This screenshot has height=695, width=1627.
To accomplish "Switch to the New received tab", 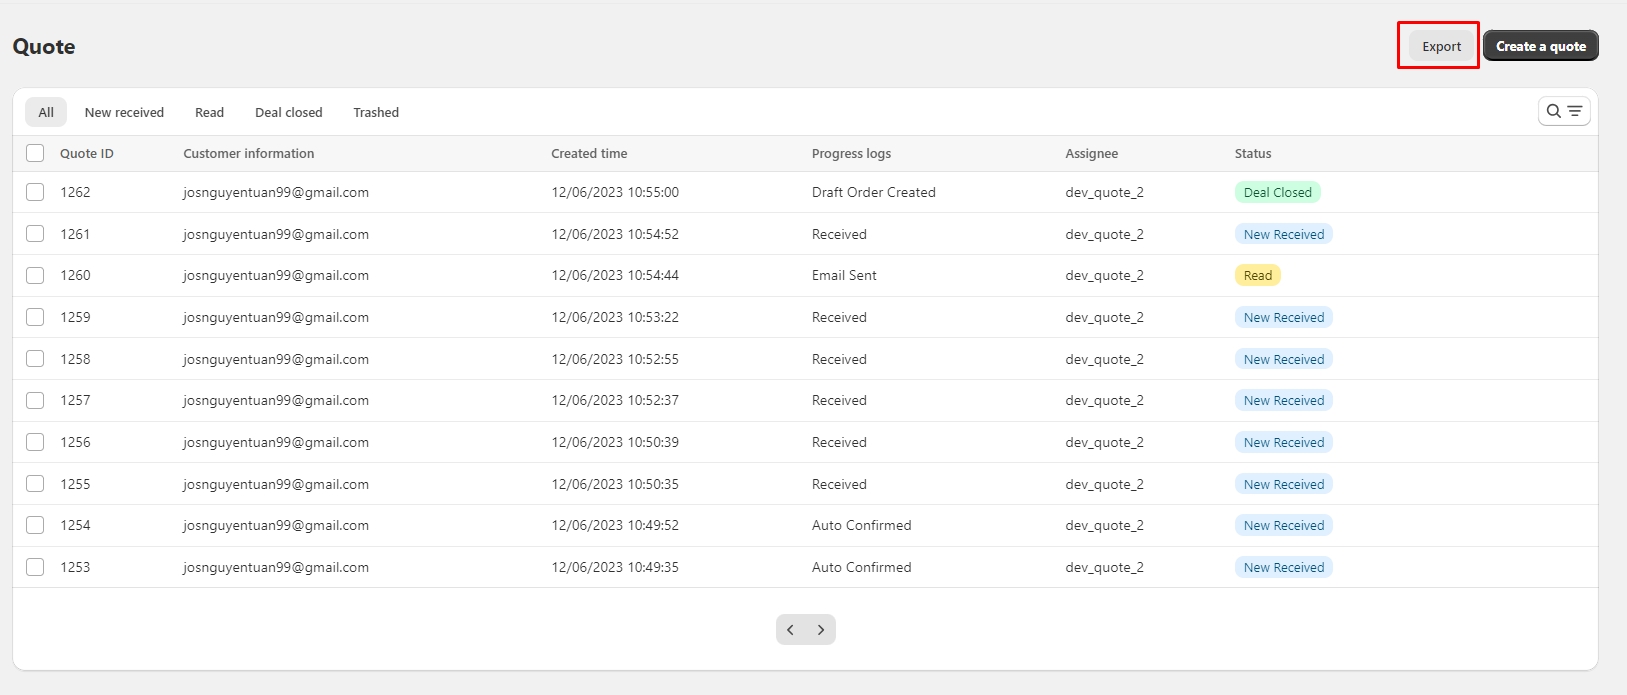I will [124, 112].
